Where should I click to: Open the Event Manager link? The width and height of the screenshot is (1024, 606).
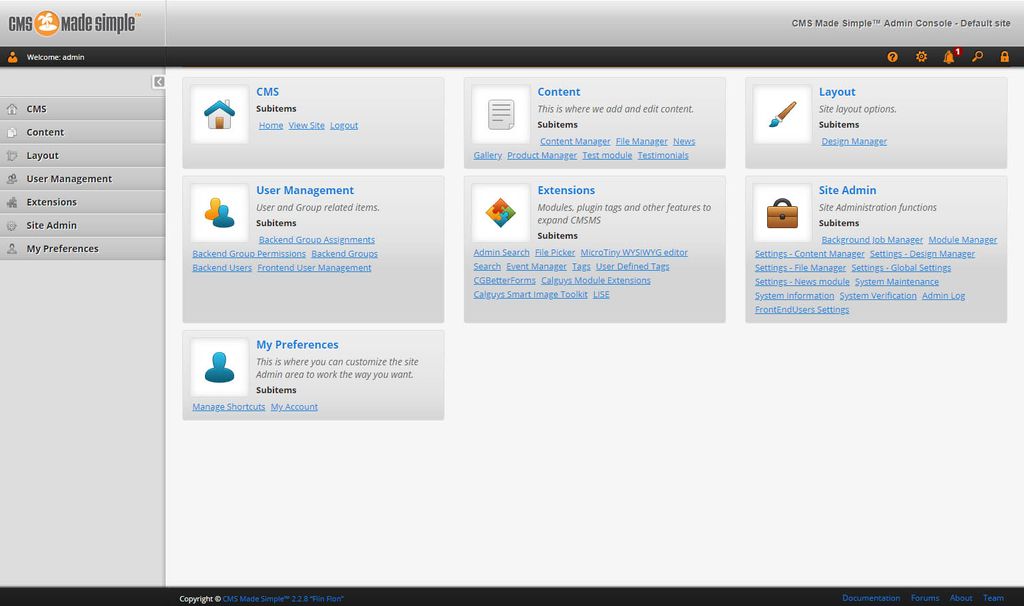coord(536,266)
